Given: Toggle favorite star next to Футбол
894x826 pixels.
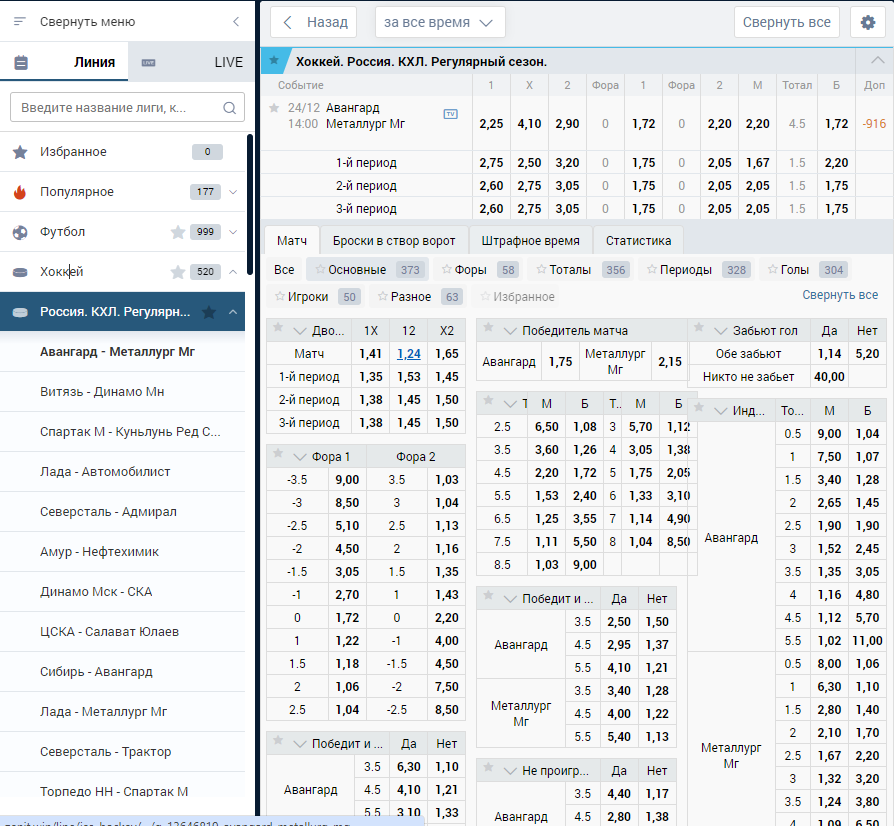Looking at the screenshot, I should pyautogui.click(x=178, y=232).
